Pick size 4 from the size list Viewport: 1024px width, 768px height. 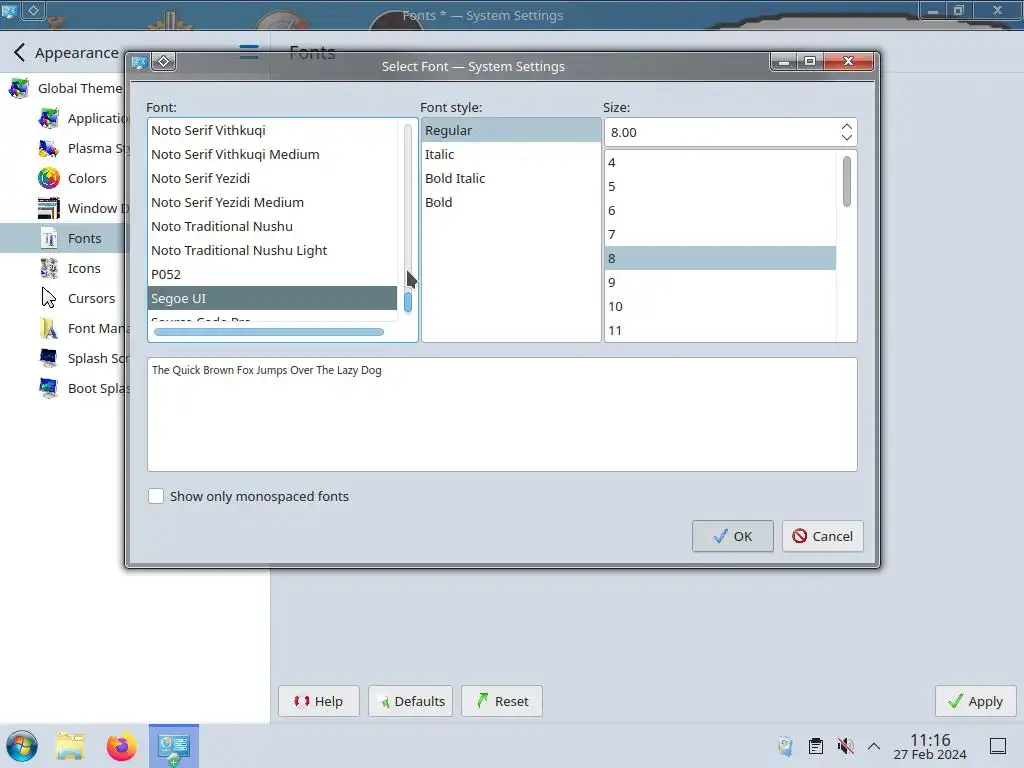pos(720,163)
